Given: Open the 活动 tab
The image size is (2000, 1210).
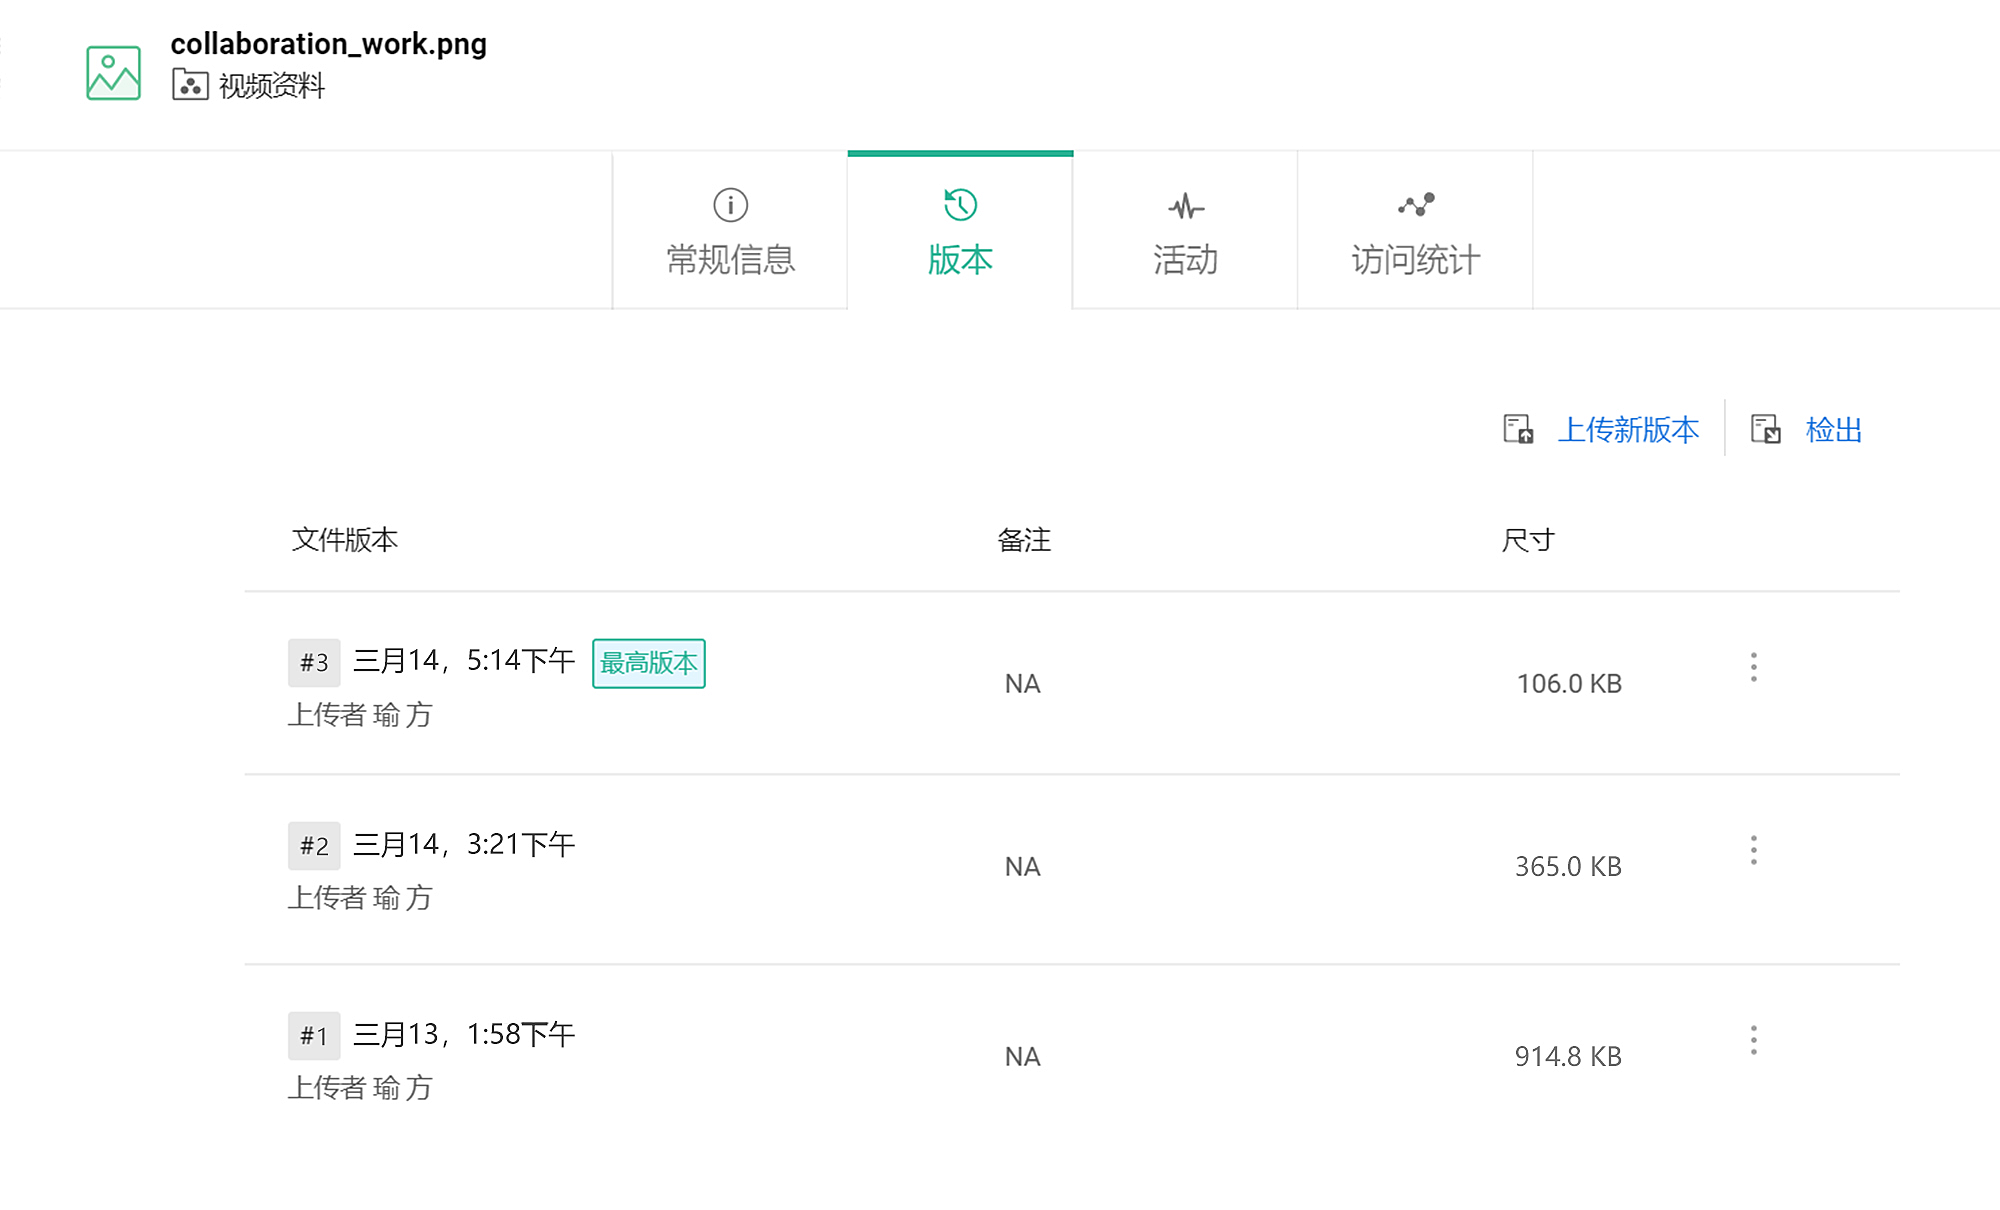Looking at the screenshot, I should (x=1185, y=259).
